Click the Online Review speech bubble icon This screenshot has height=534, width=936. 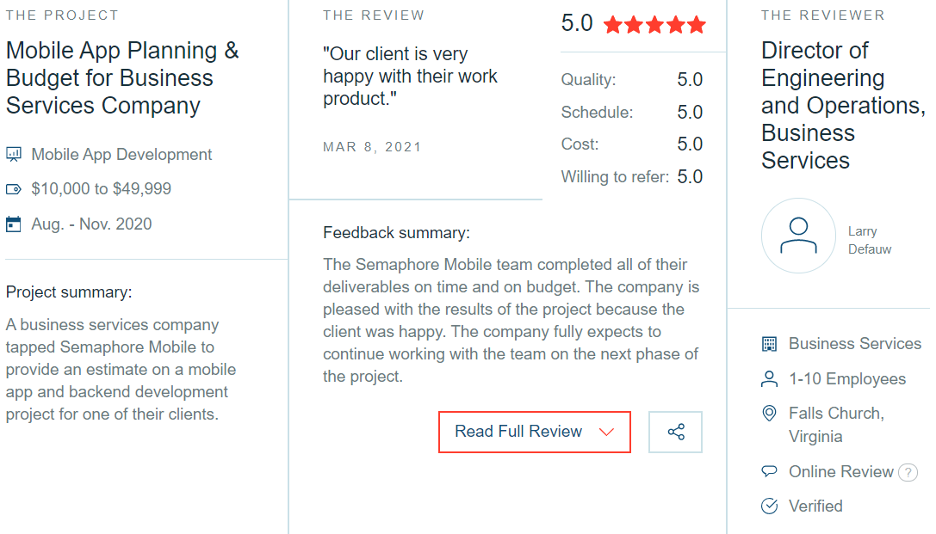(x=769, y=471)
